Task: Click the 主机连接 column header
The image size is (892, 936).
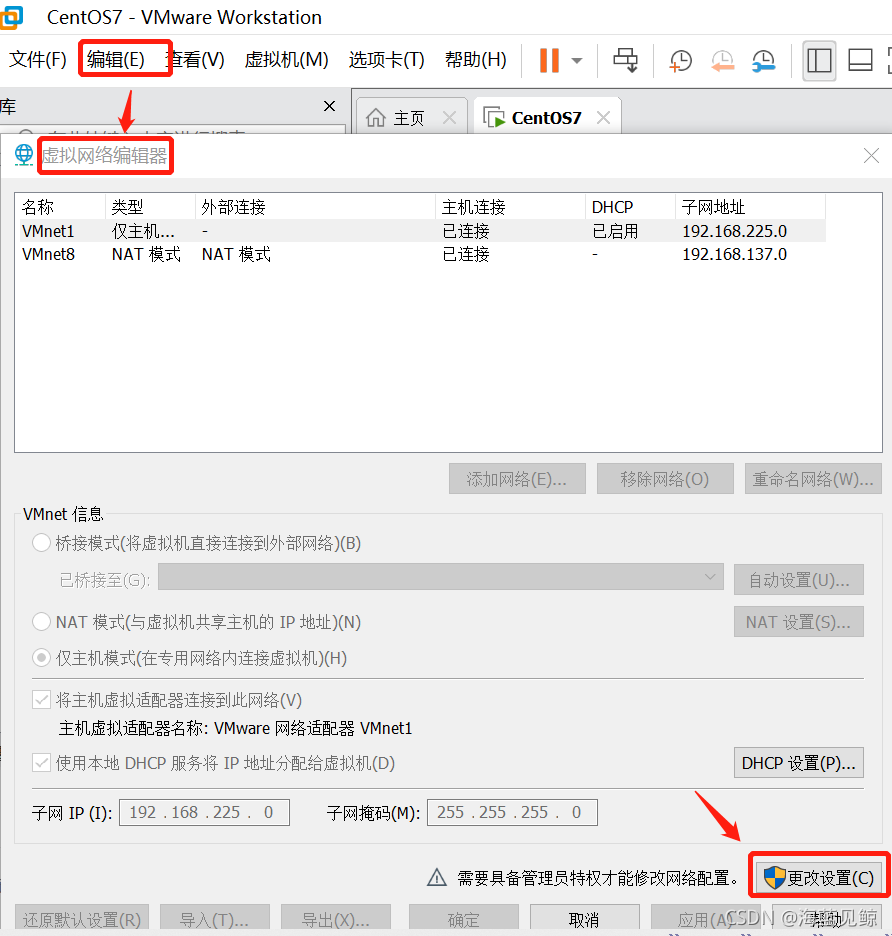Action: pyautogui.click(x=510, y=207)
